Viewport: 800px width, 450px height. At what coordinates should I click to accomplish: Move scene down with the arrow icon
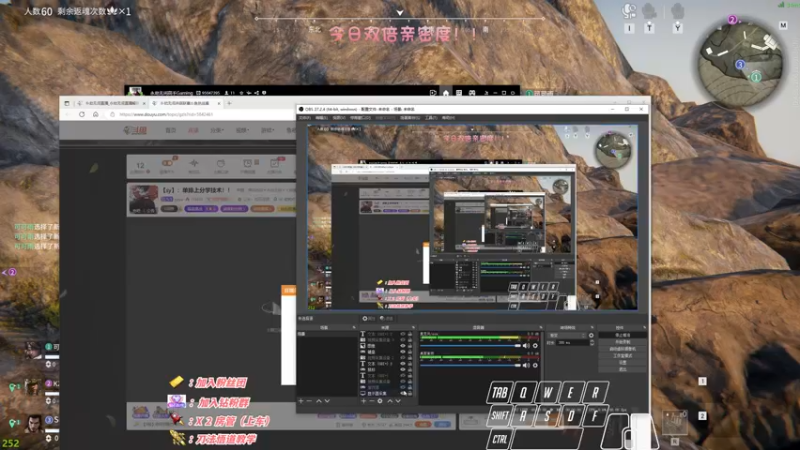pyautogui.click(x=327, y=401)
